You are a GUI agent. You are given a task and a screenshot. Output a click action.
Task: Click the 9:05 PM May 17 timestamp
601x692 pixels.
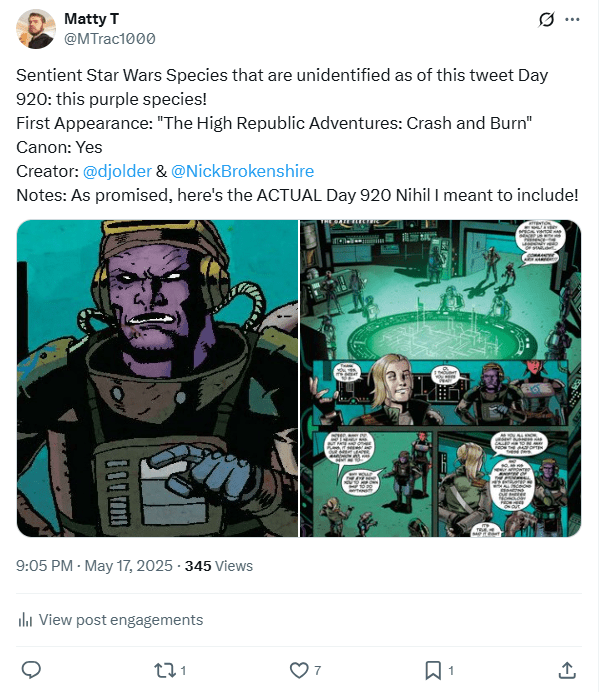point(94,565)
